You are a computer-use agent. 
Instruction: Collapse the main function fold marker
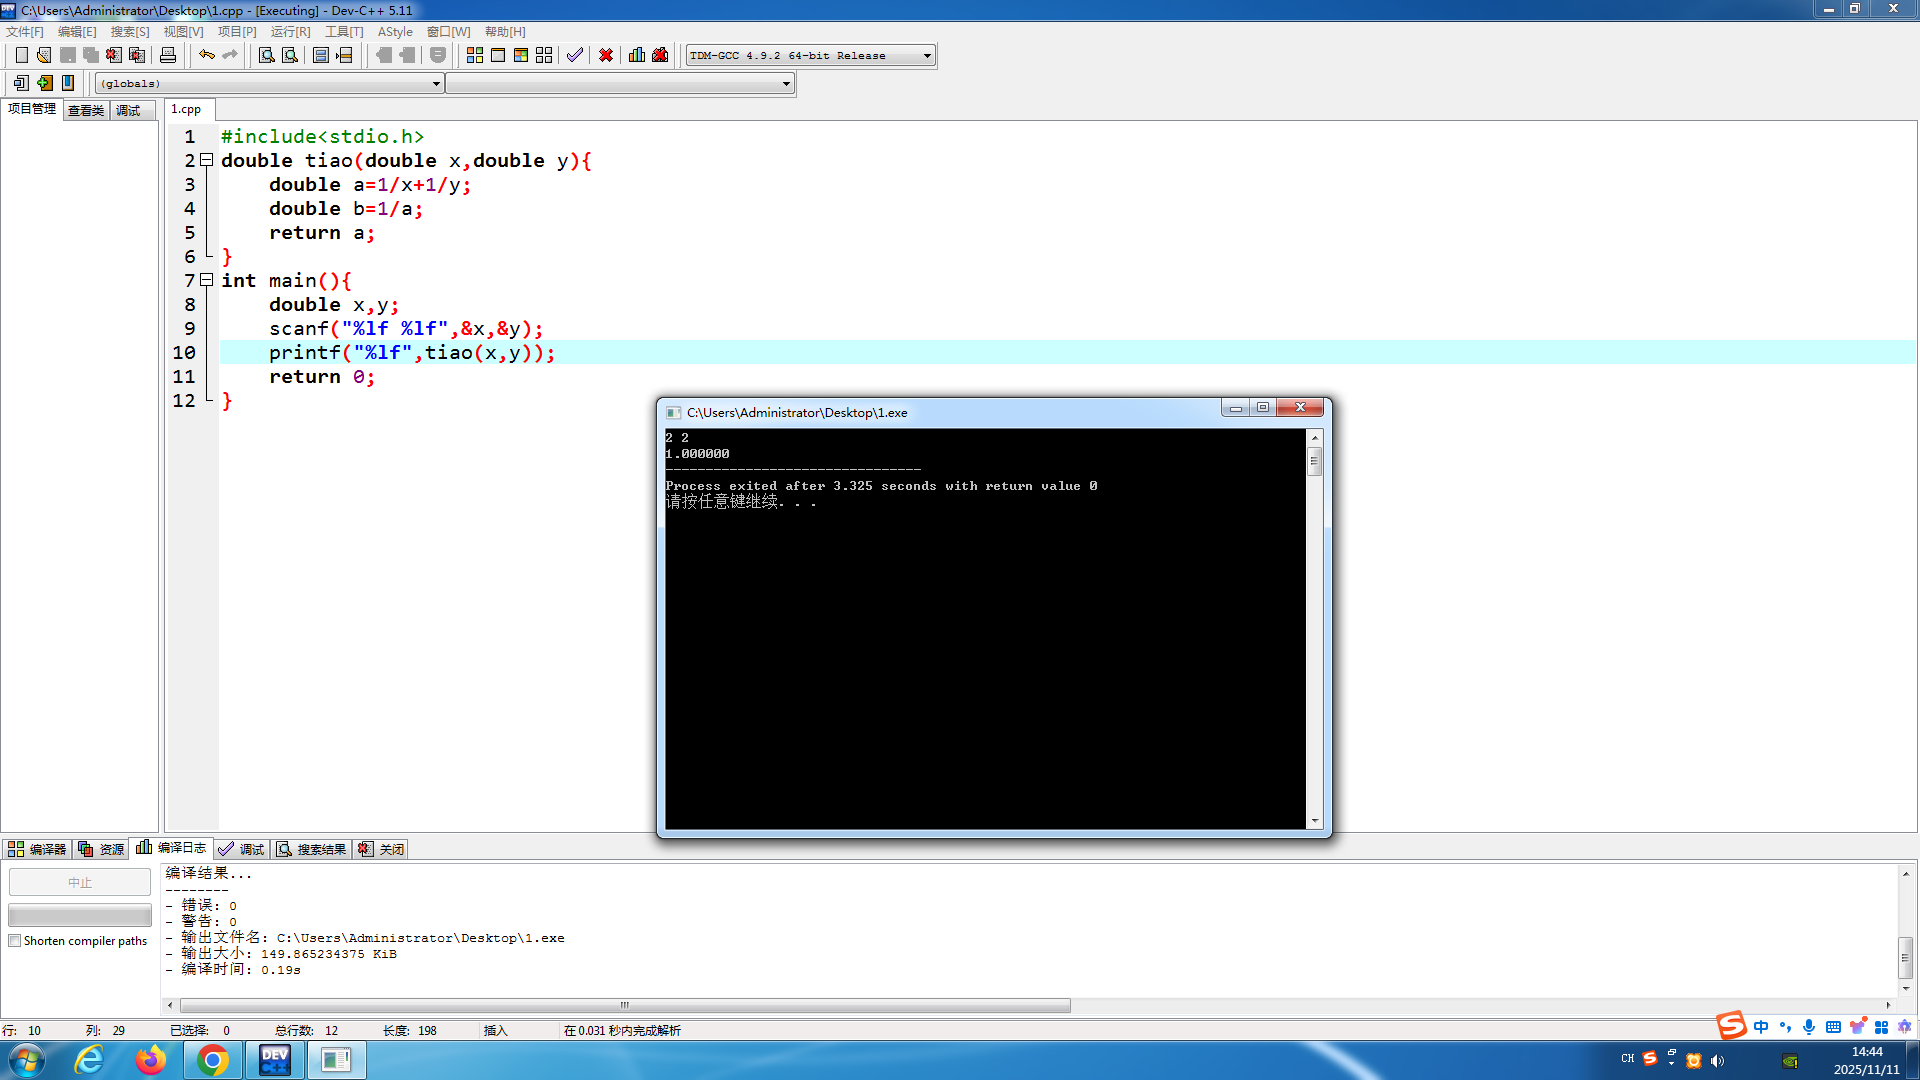tap(207, 280)
